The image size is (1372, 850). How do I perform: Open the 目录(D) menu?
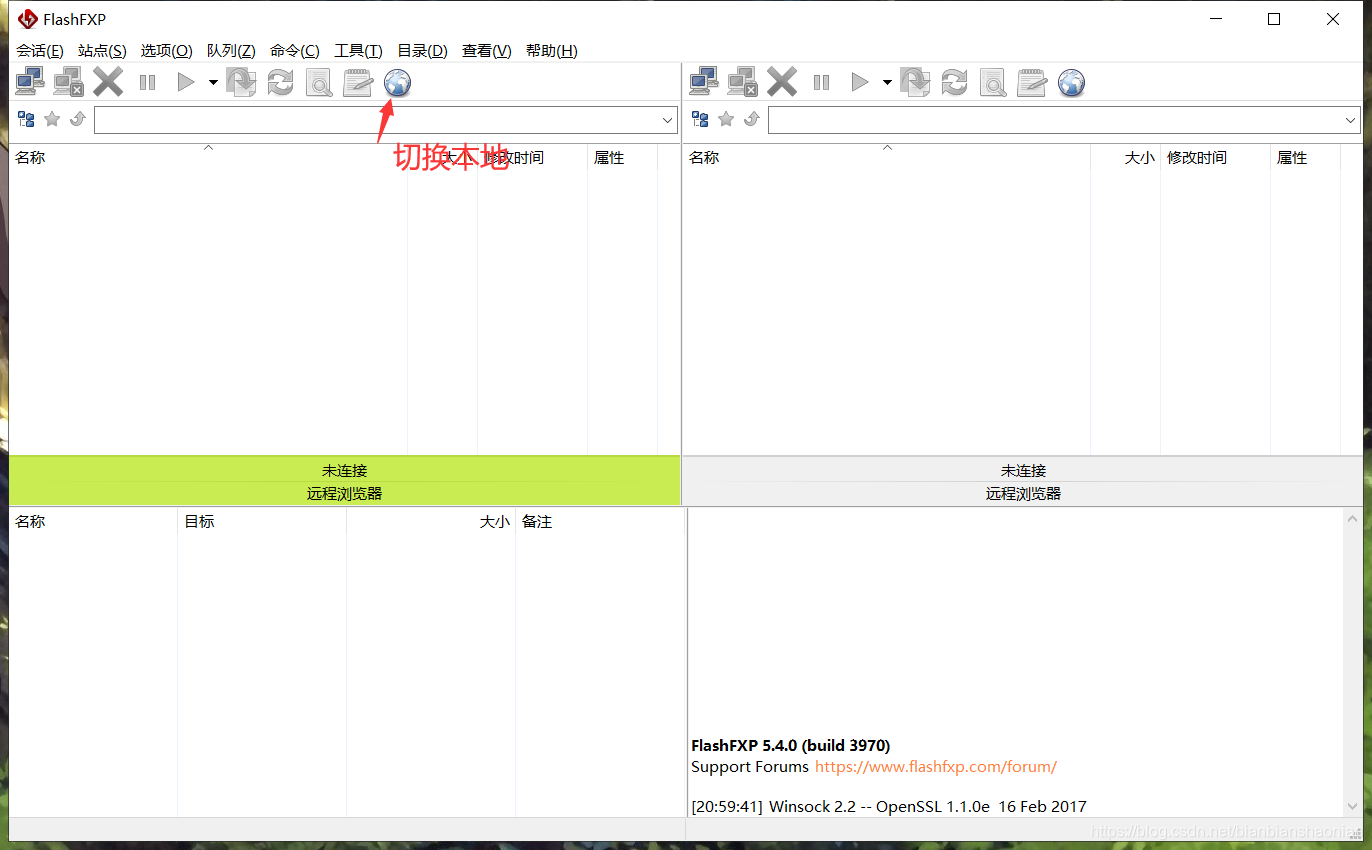coord(422,51)
